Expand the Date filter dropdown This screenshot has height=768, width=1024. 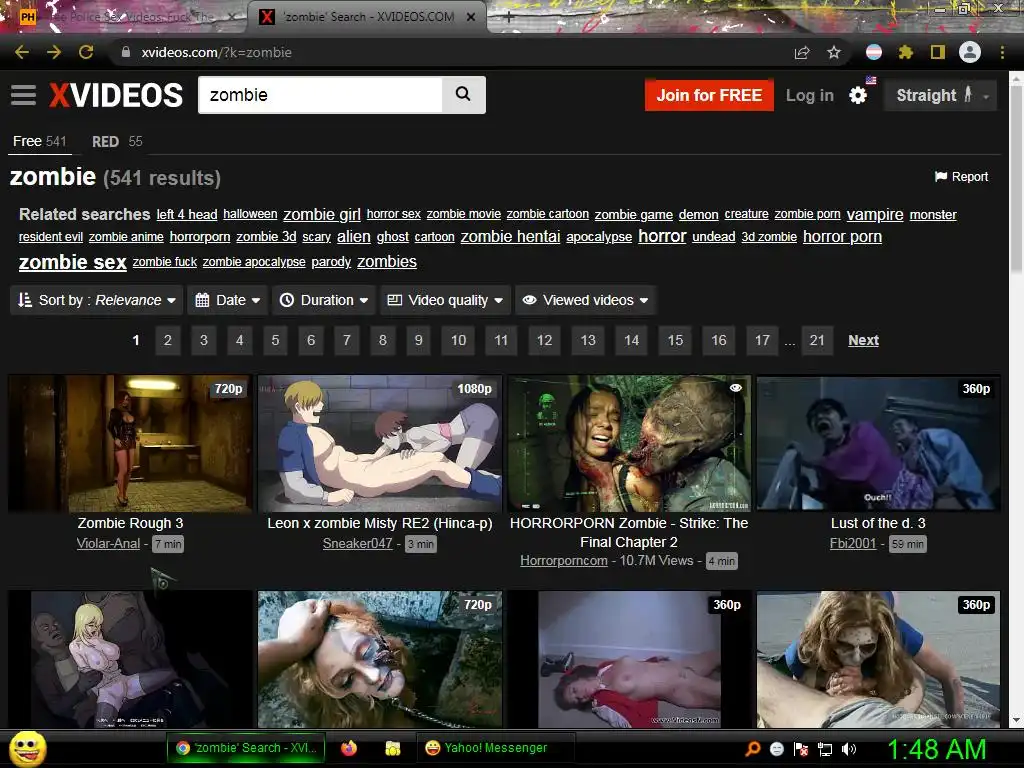coord(228,300)
